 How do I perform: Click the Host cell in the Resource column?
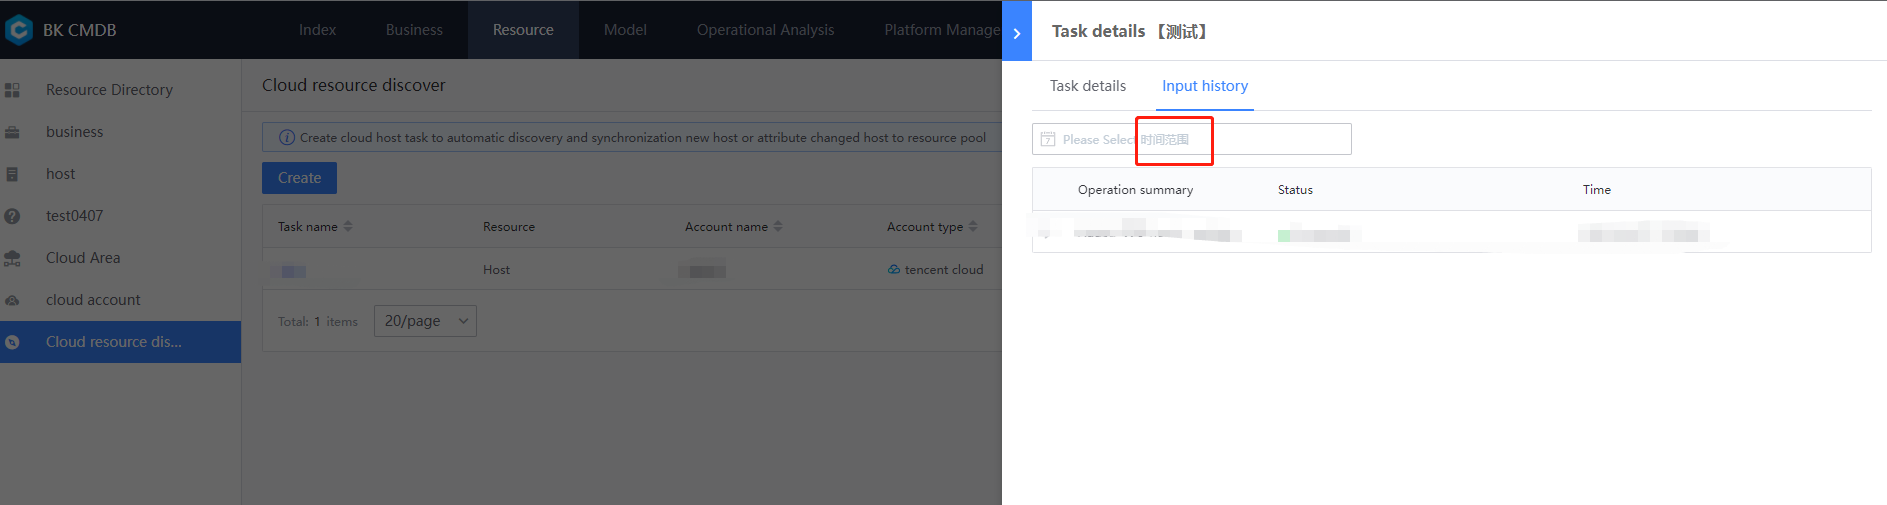coord(496,270)
